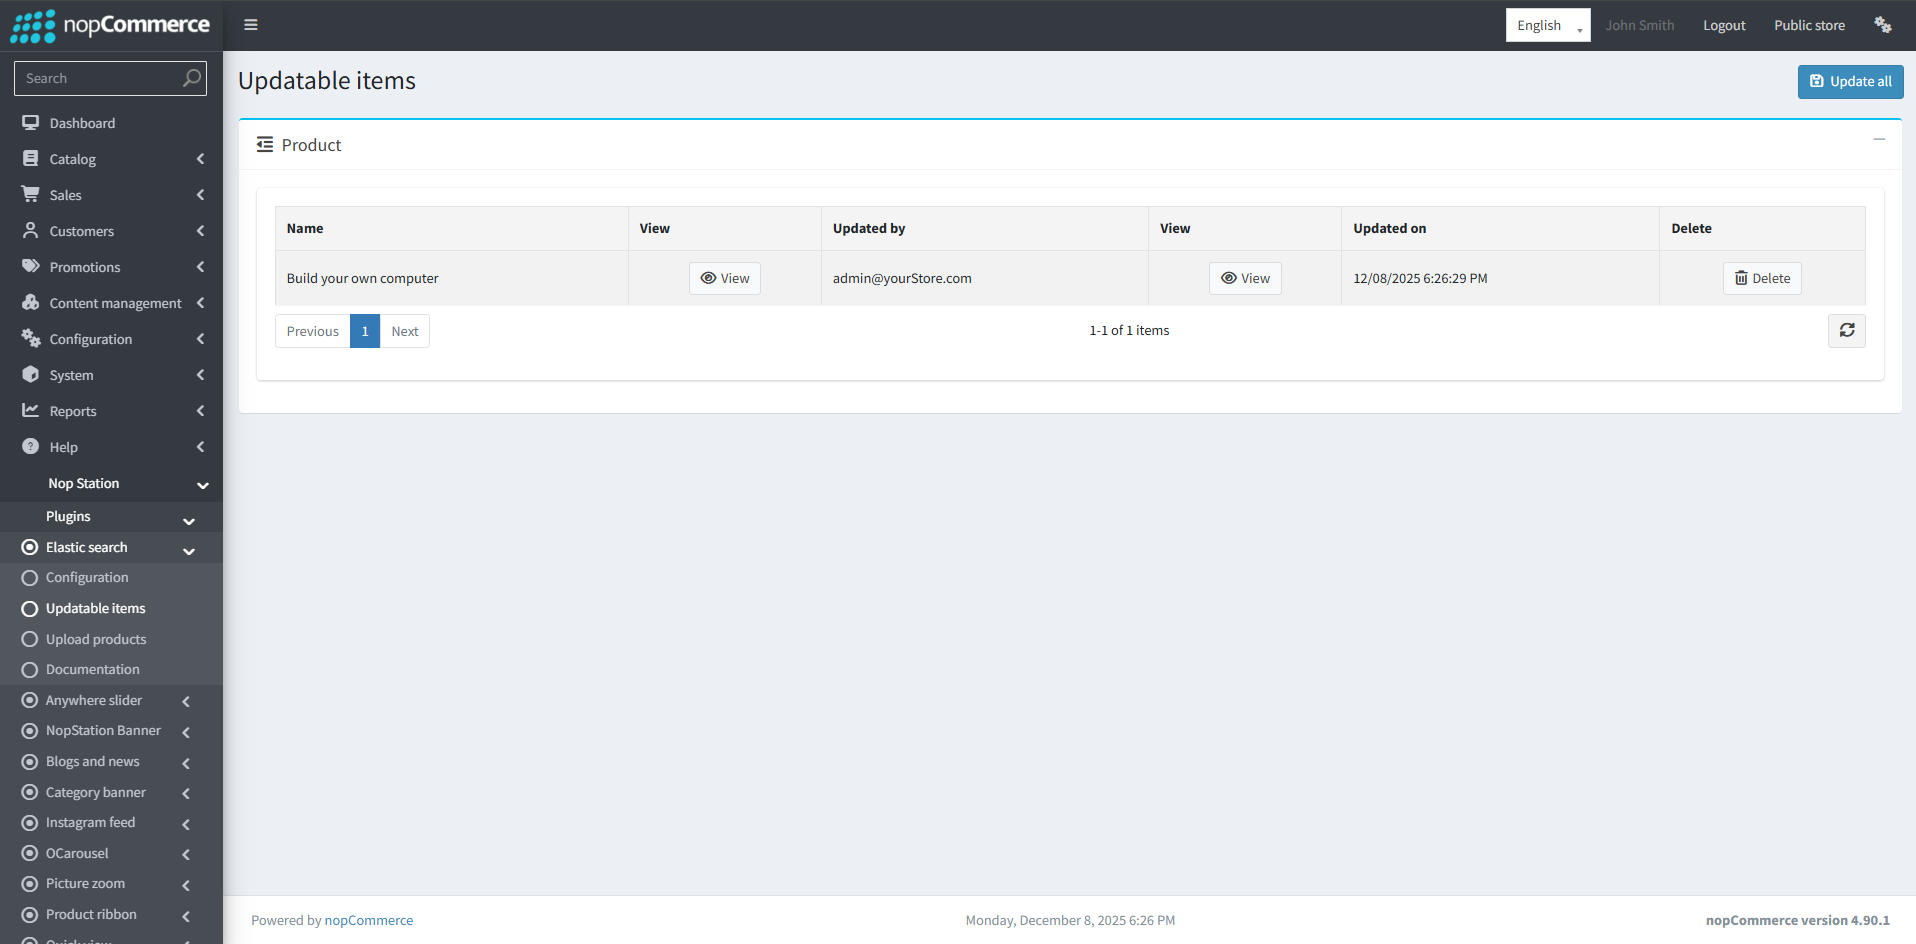This screenshot has height=944, width=1916.
Task: Delete the Build your own computer row
Action: point(1762,279)
